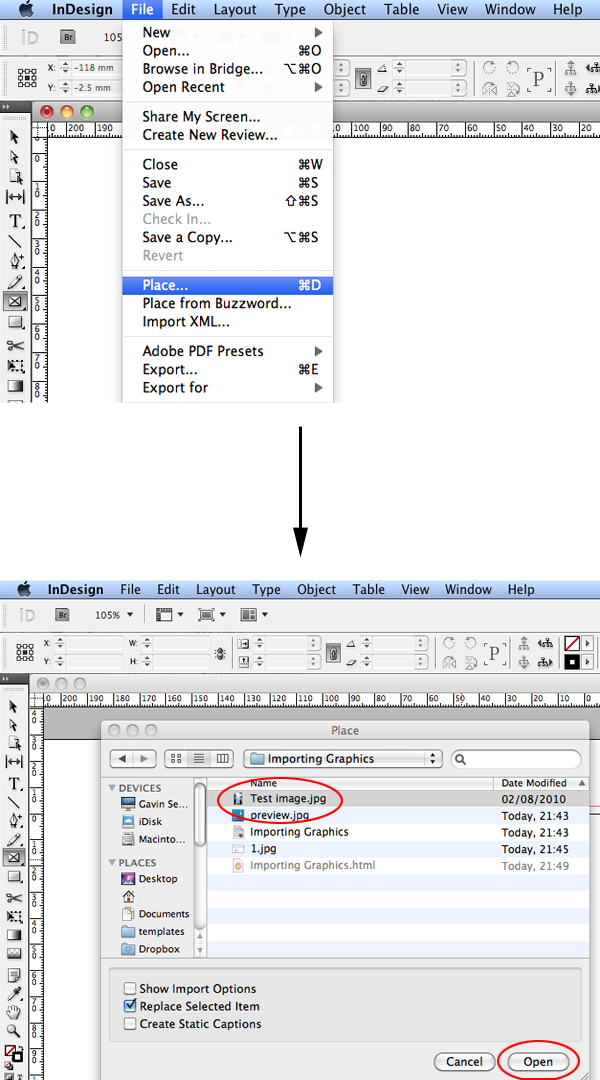Select 1.jpg in the file list
The image size is (600, 1080).
(x=398, y=849)
